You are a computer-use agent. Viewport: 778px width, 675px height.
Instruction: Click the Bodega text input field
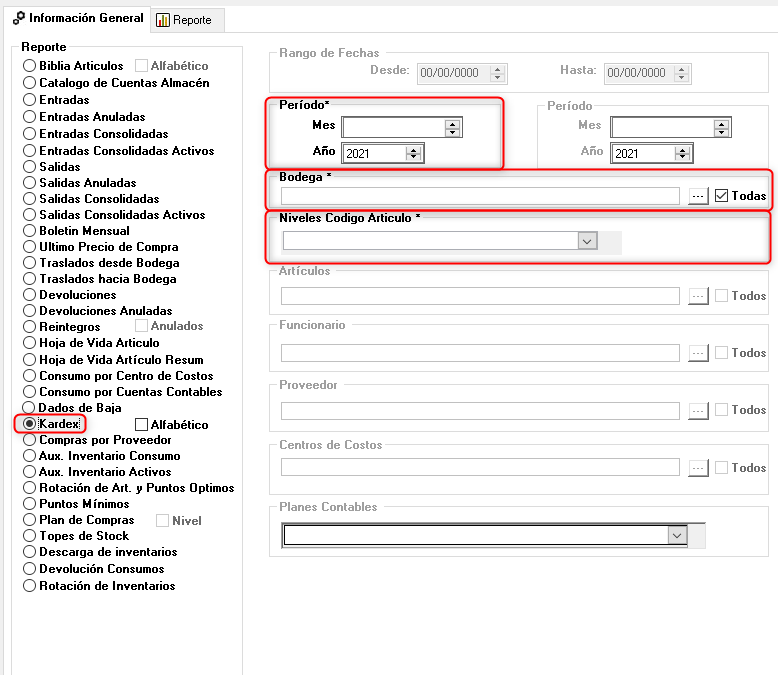[480, 196]
